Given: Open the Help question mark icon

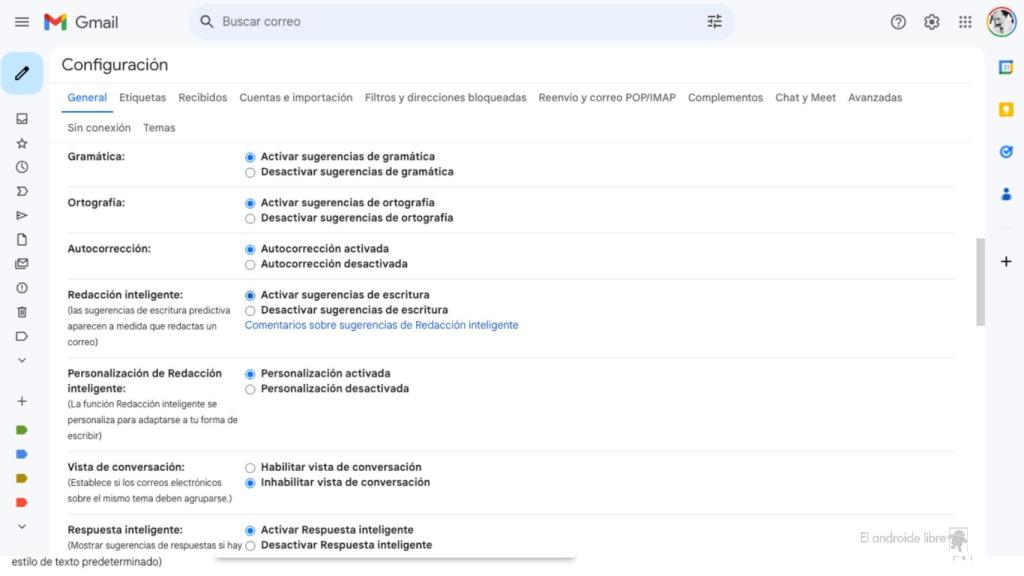Looking at the screenshot, I should [898, 22].
